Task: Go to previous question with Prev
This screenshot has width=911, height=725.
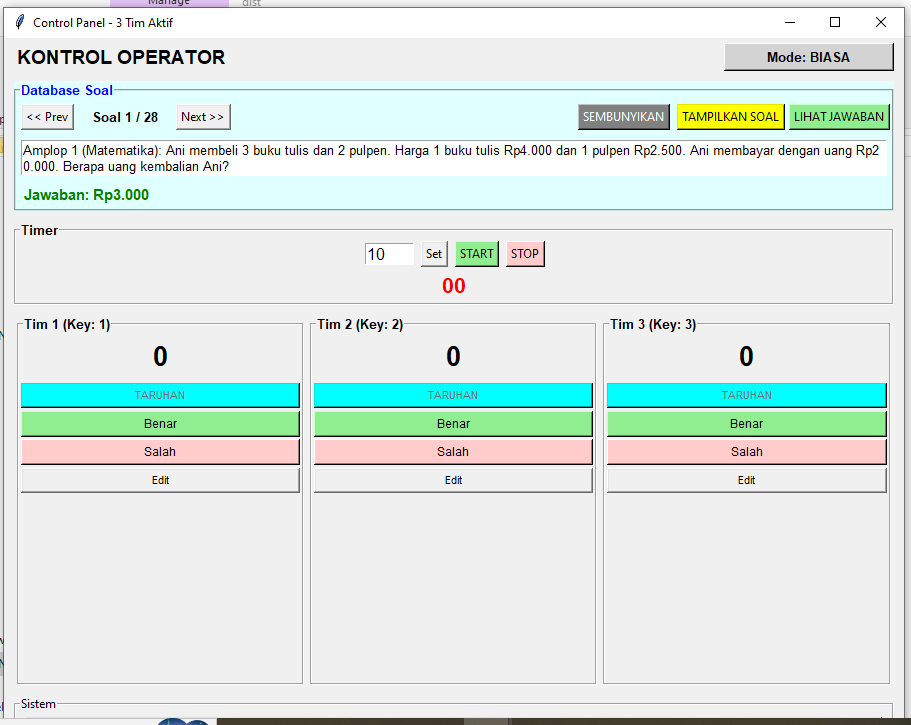Action: pyautogui.click(x=48, y=117)
